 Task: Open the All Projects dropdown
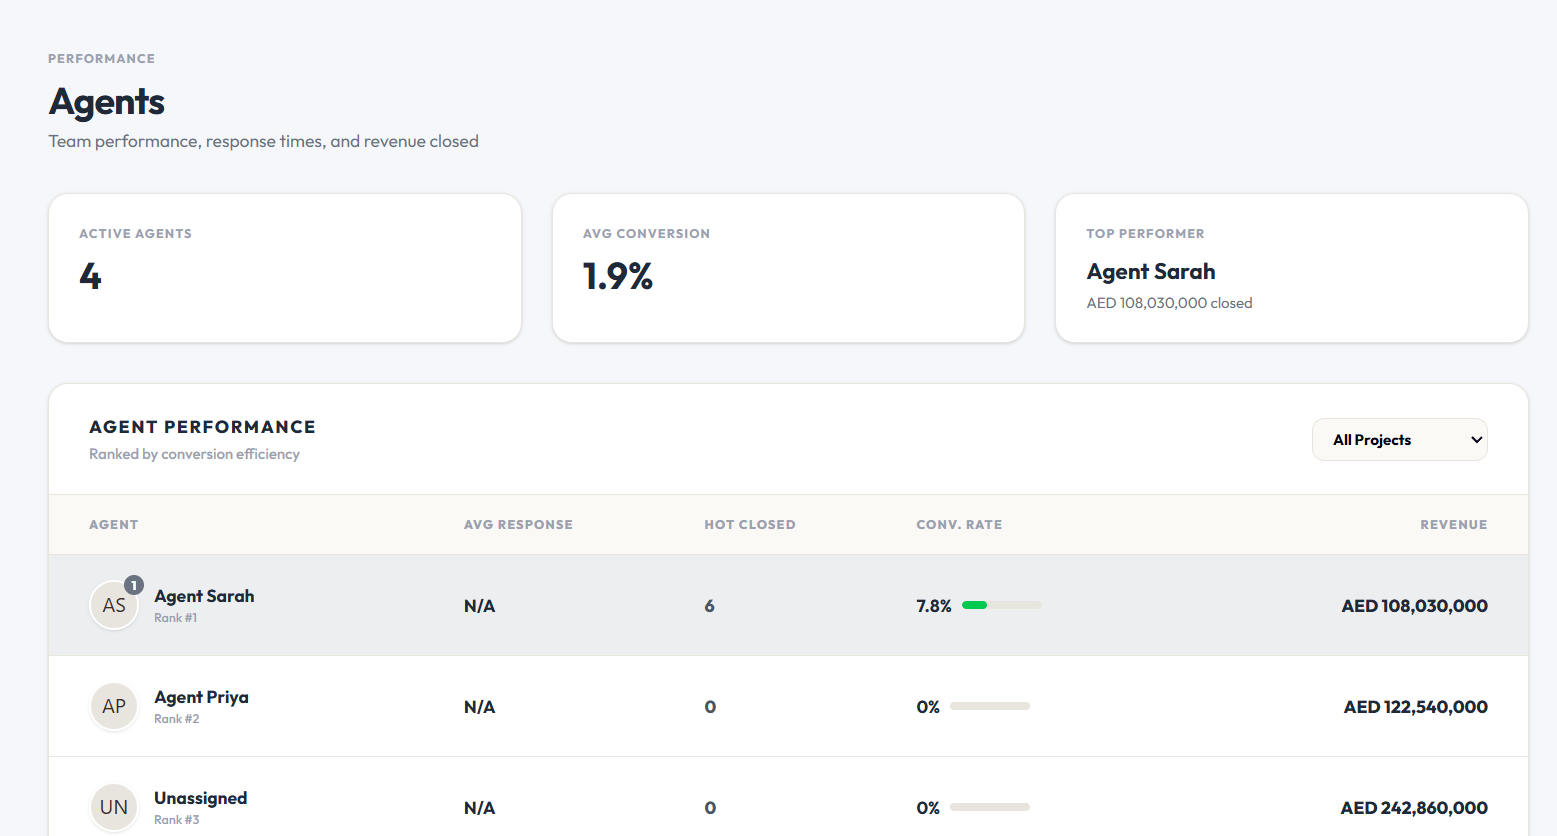click(1399, 440)
